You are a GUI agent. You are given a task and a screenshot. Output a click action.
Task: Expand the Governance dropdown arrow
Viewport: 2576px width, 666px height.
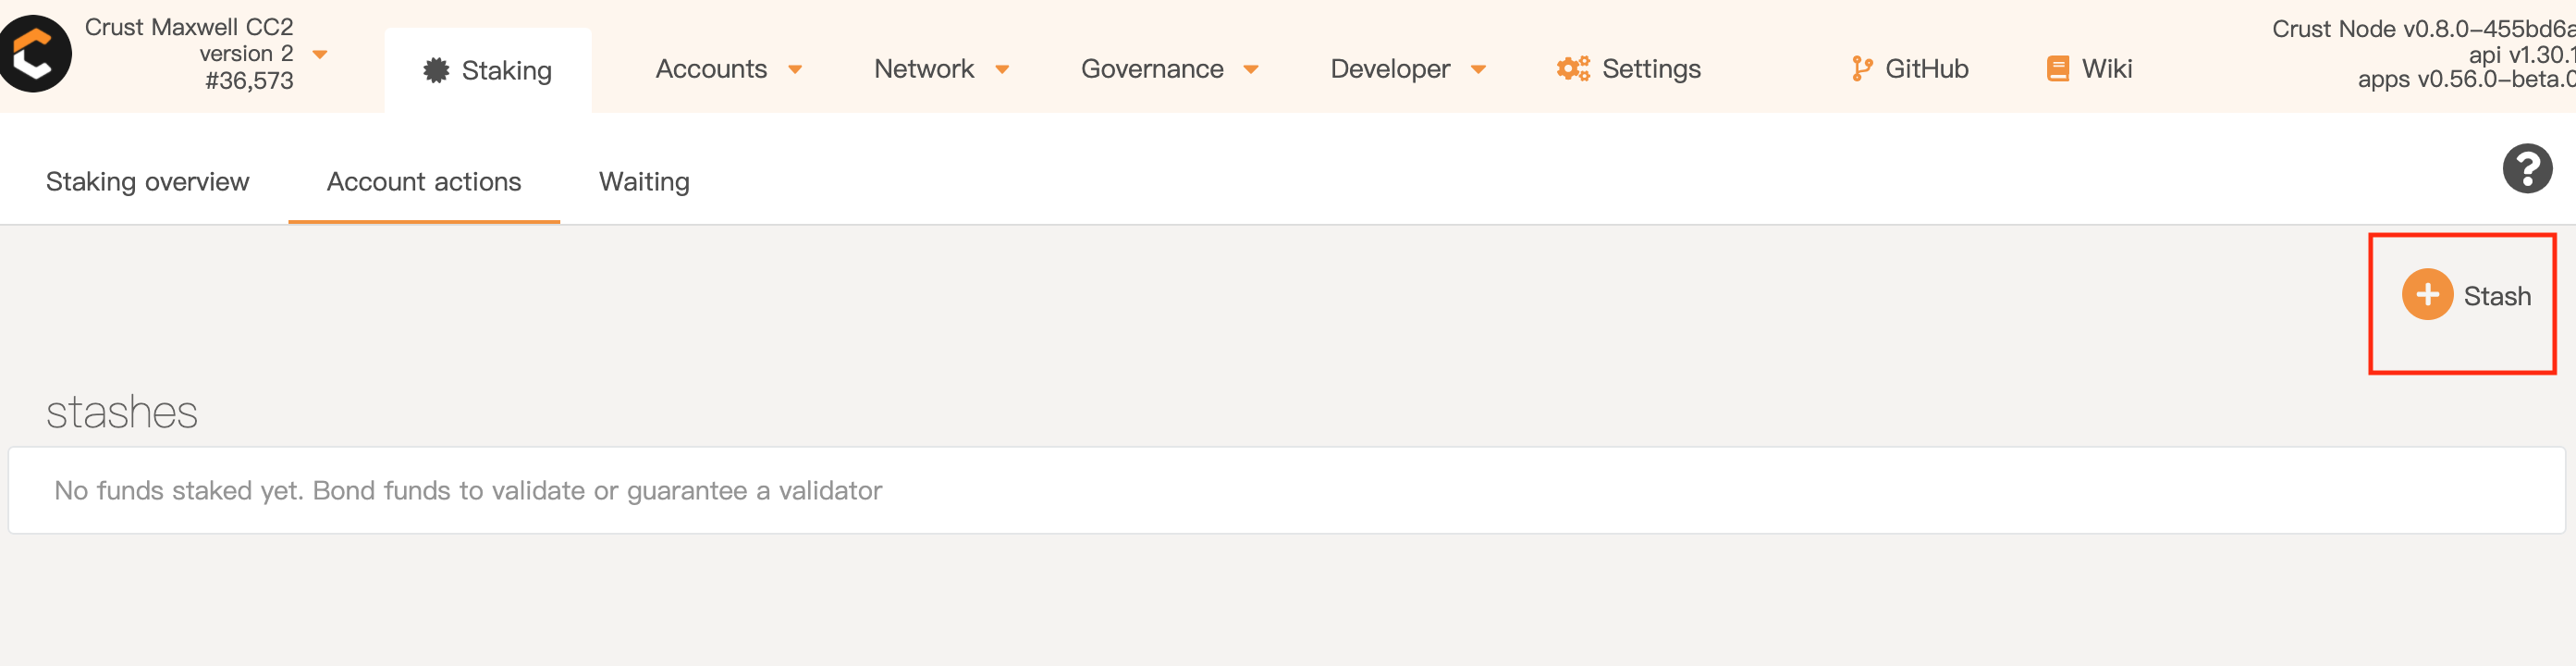click(x=1250, y=70)
